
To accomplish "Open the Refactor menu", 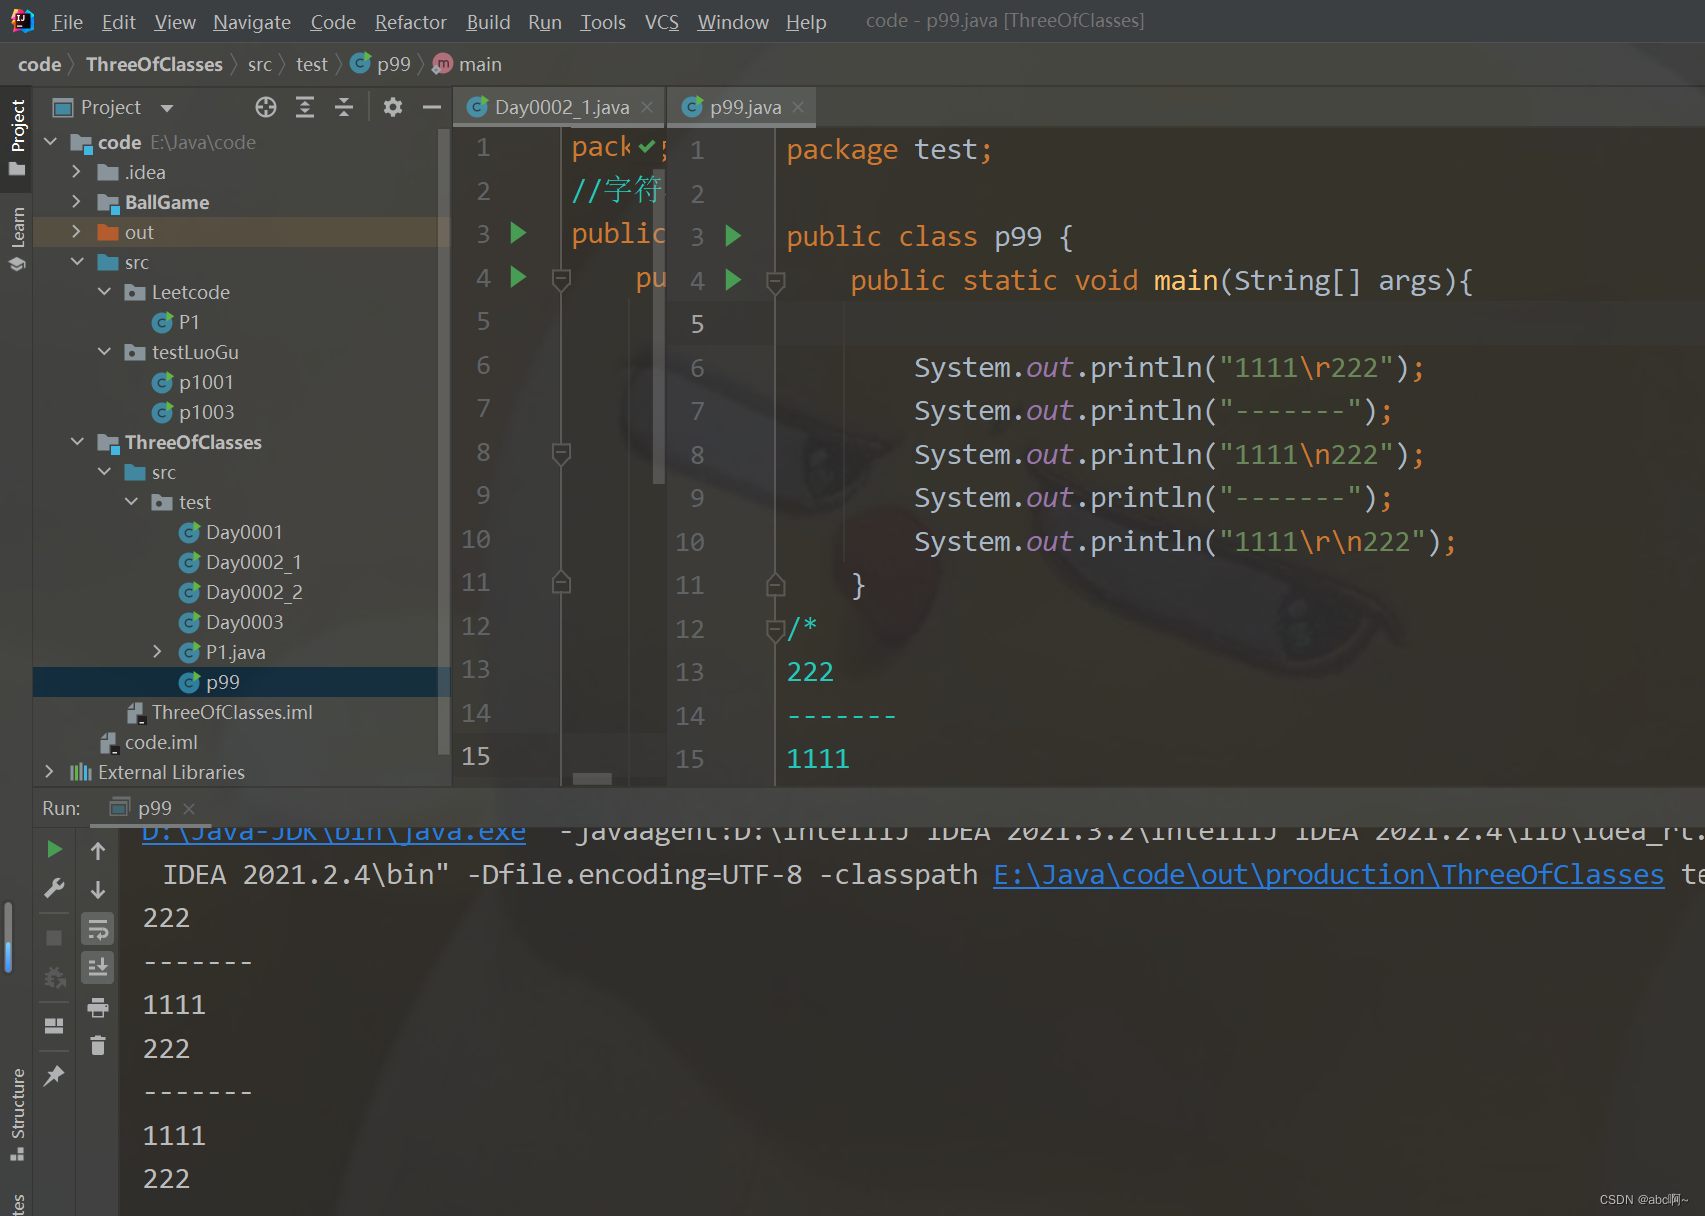I will coord(410,22).
